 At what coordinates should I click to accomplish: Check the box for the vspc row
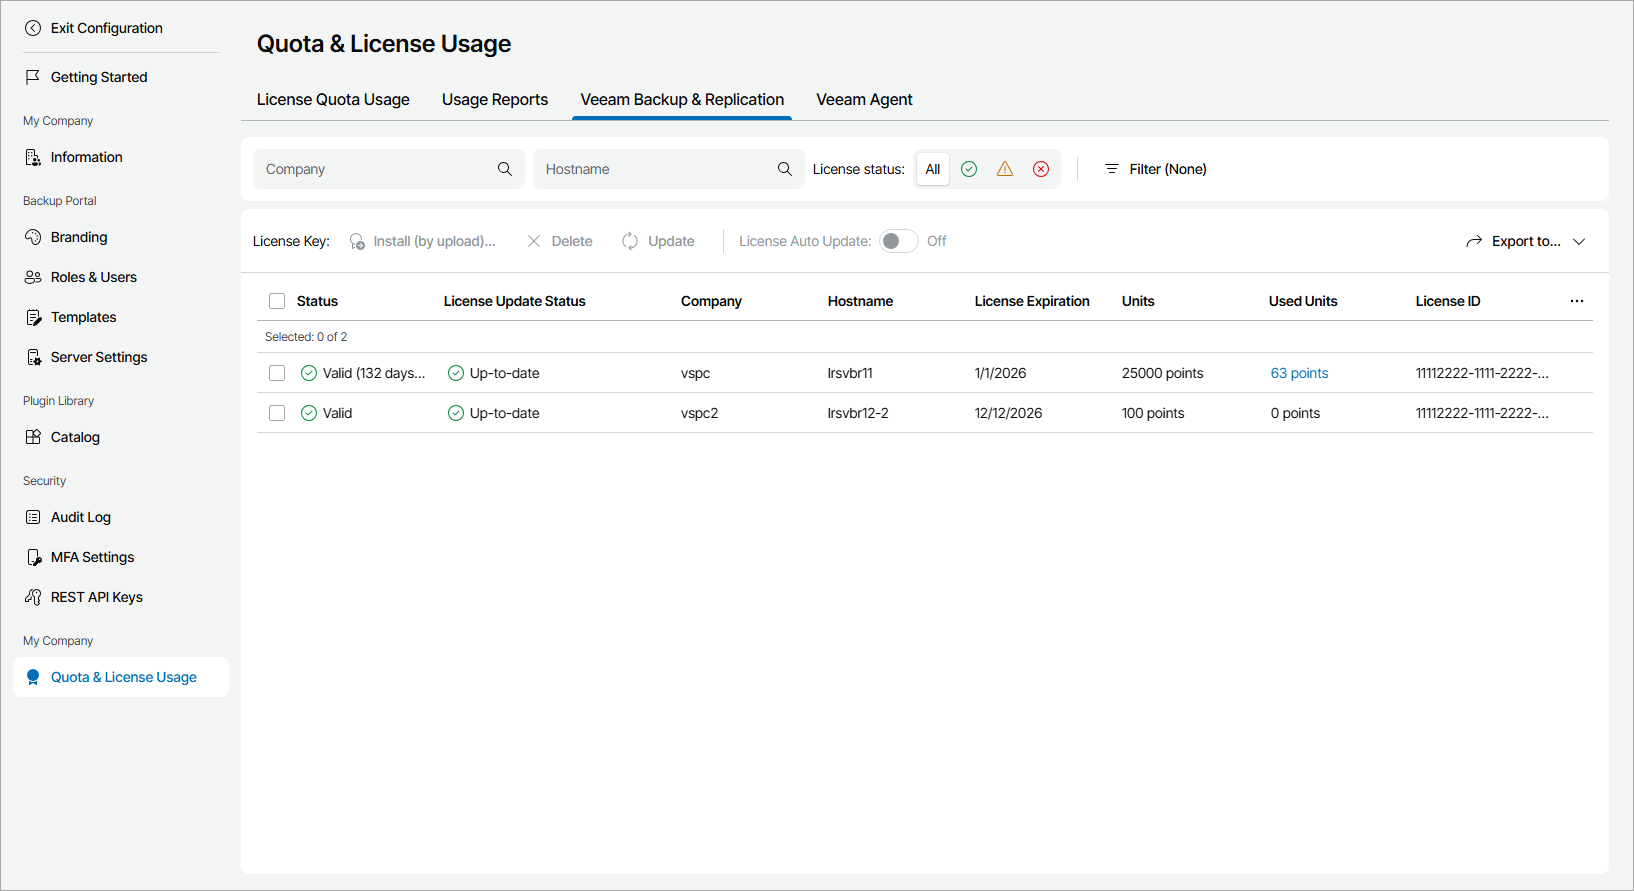pos(277,373)
